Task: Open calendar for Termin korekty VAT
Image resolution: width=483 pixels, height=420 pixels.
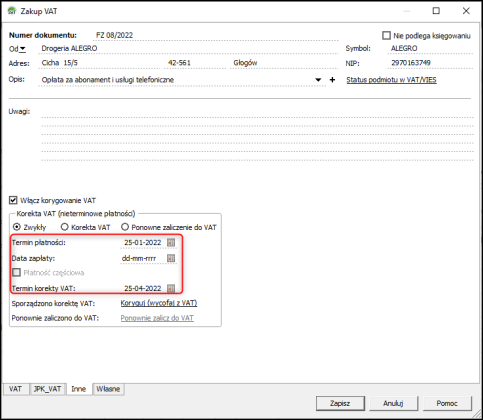Action: (x=171, y=289)
